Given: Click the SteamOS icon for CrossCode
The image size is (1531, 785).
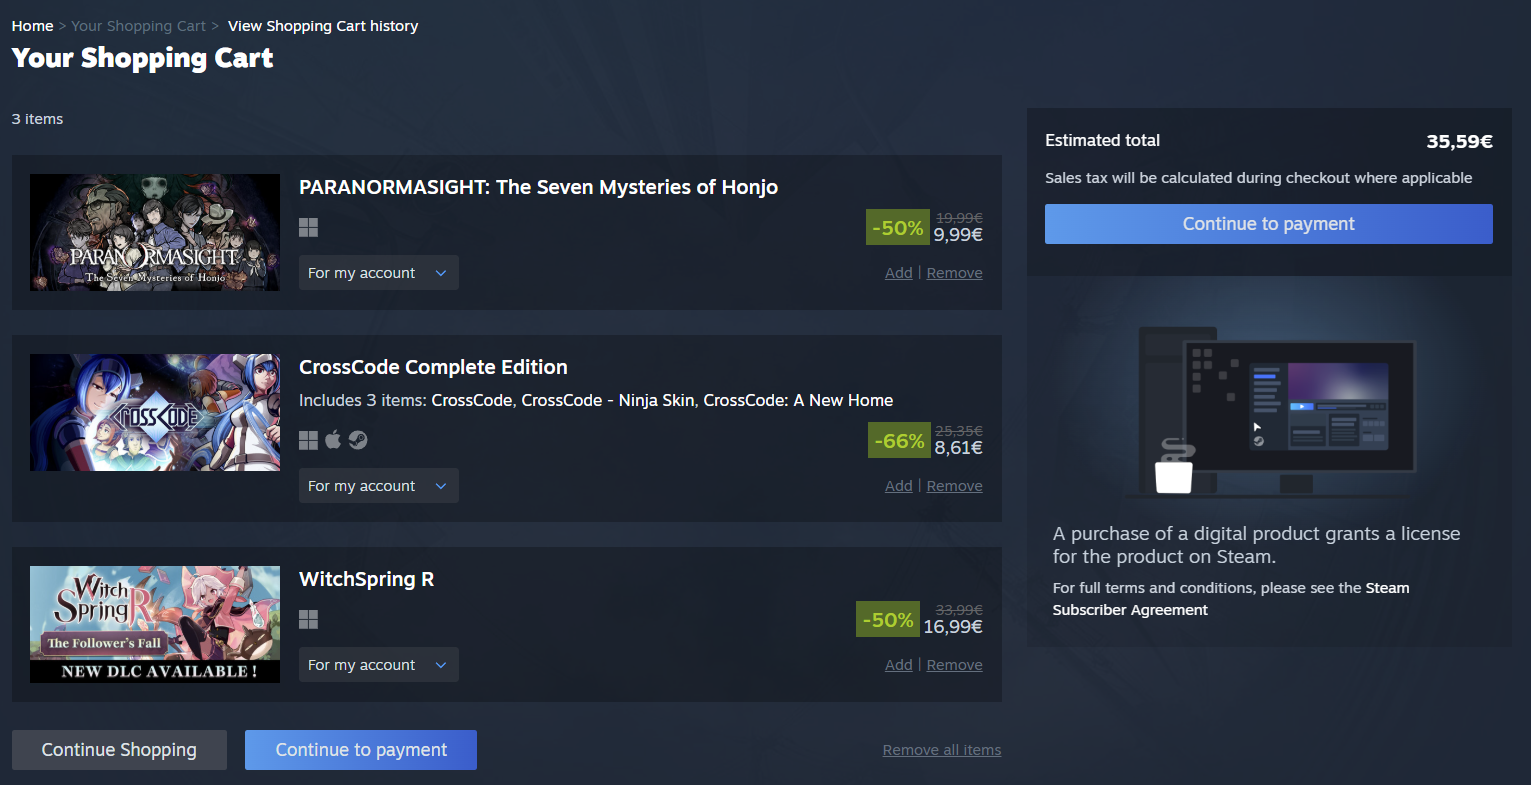Looking at the screenshot, I should (358, 440).
